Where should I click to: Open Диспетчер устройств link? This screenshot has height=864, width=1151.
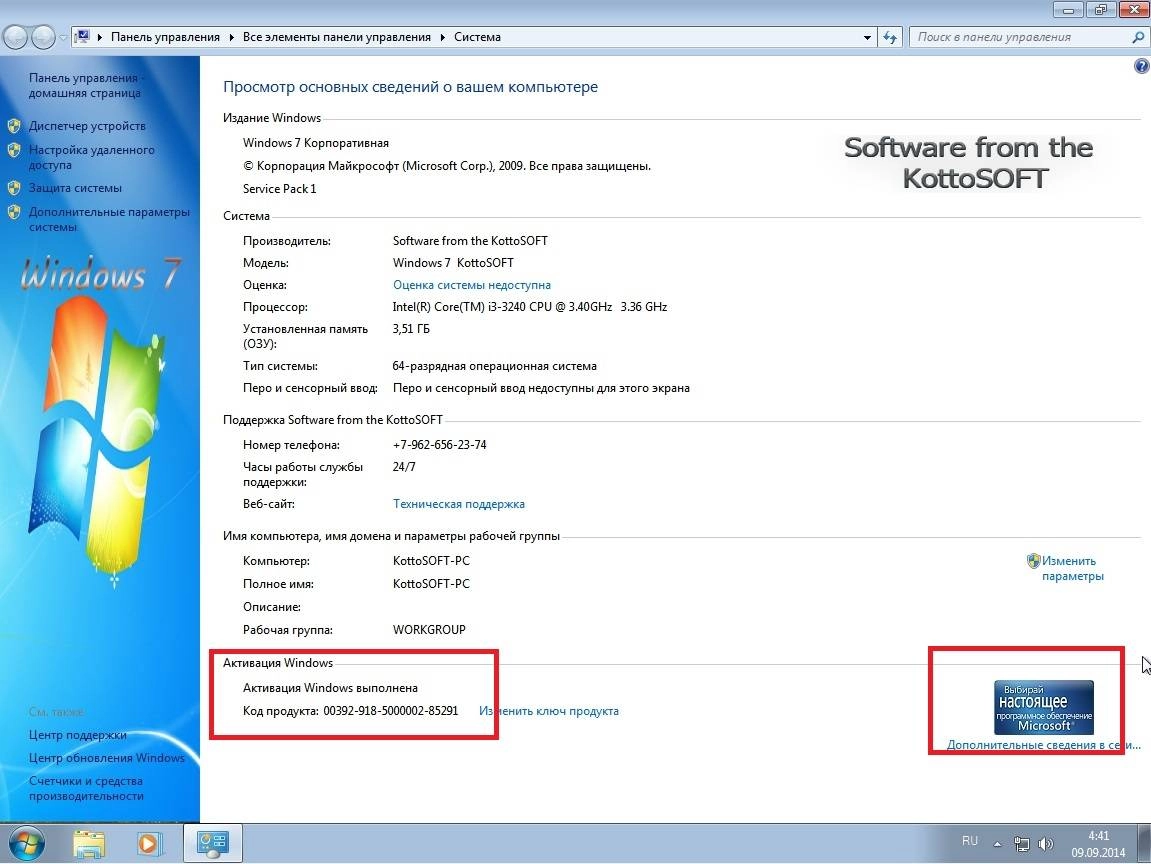pyautogui.click(x=87, y=126)
